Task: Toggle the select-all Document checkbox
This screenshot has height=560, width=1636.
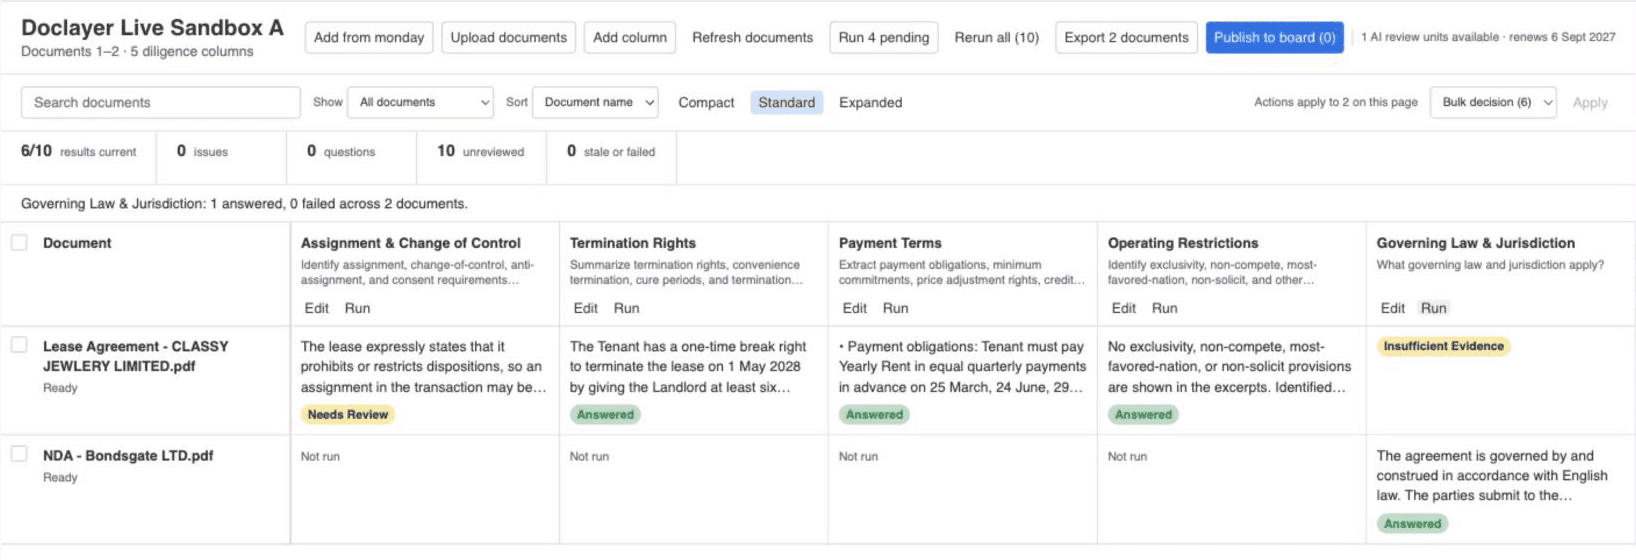Action: [19, 242]
